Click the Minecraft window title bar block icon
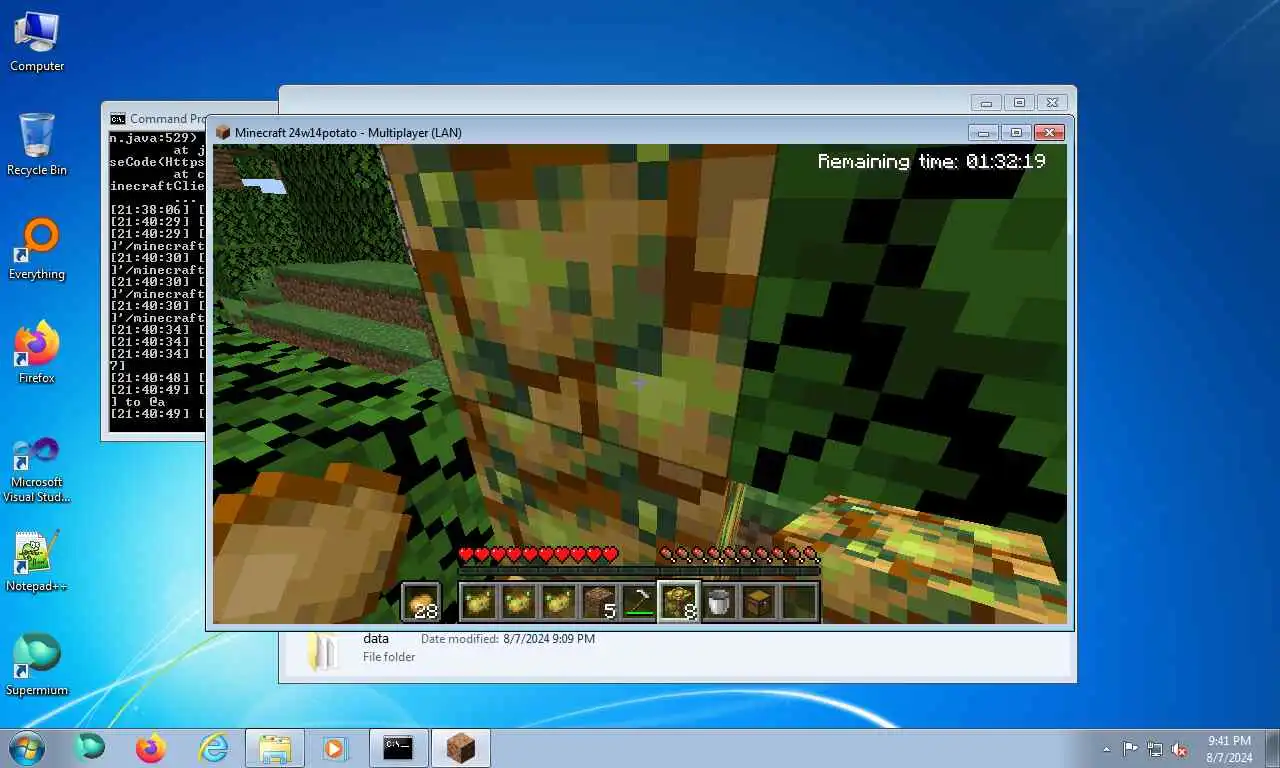This screenshot has width=1280, height=768. coord(223,132)
